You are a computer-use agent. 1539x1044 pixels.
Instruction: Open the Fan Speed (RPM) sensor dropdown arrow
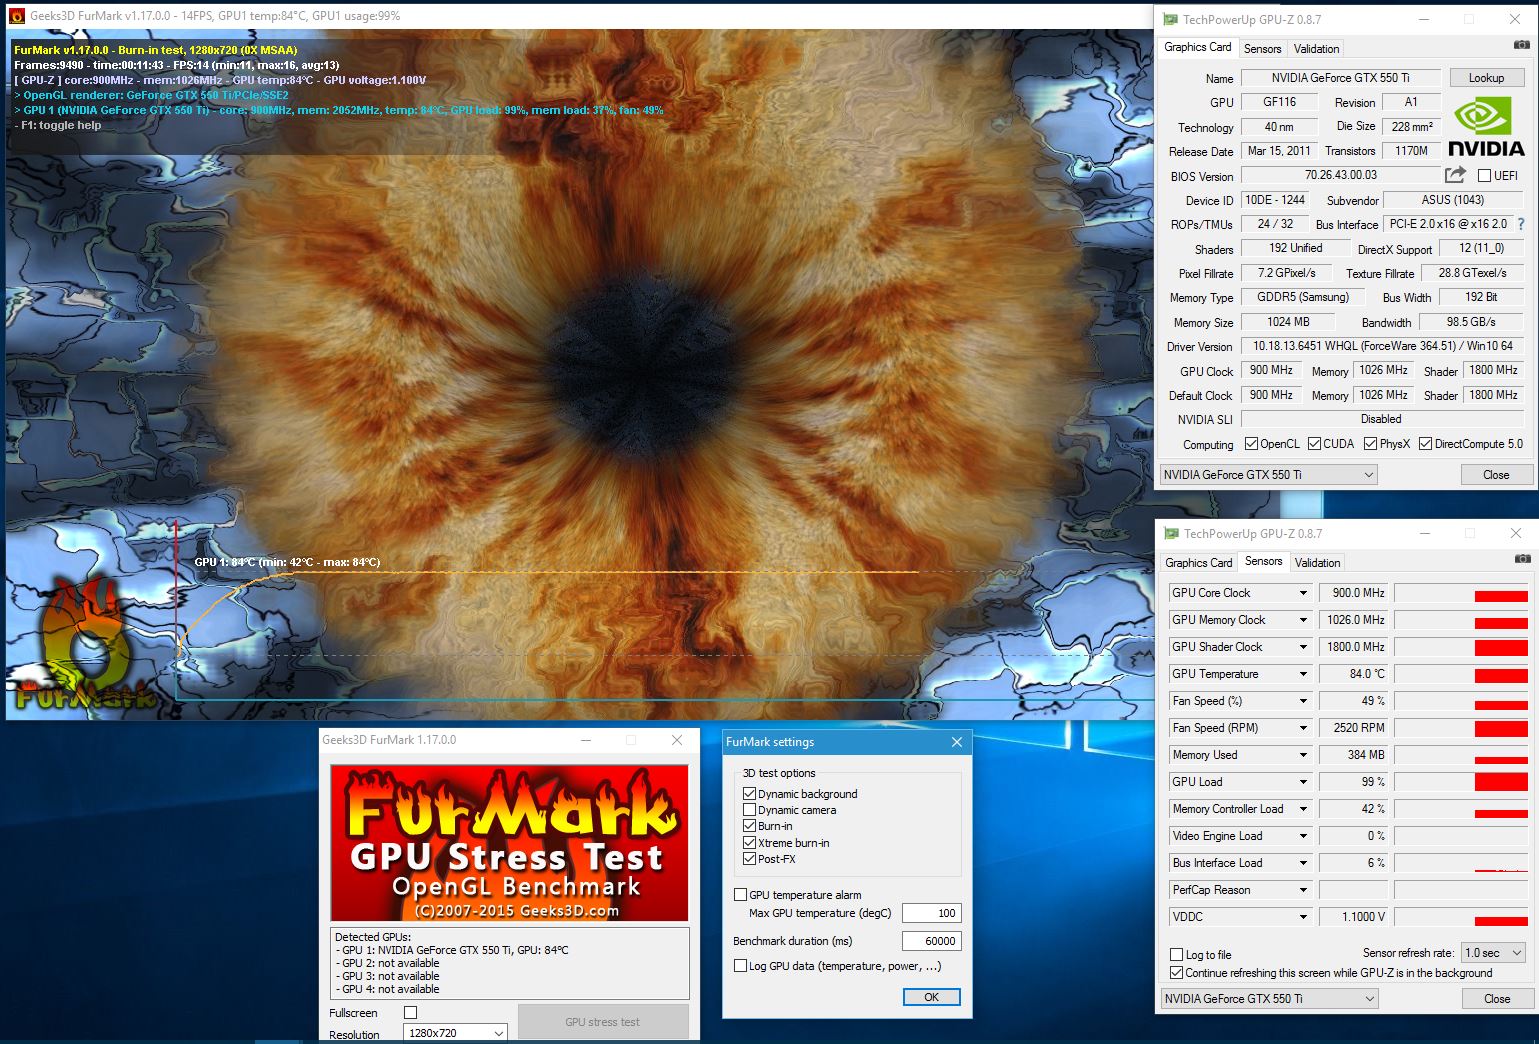1303,728
